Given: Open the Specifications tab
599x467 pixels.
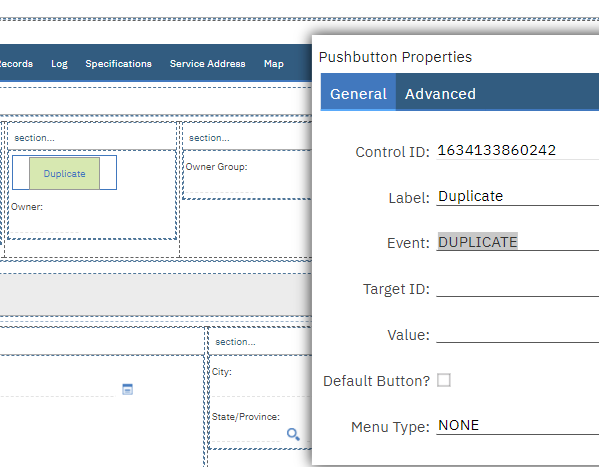Looking at the screenshot, I should (x=118, y=64).
